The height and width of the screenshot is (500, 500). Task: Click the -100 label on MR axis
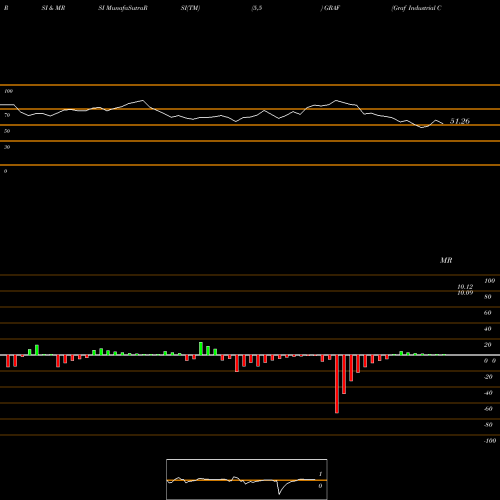490,441
